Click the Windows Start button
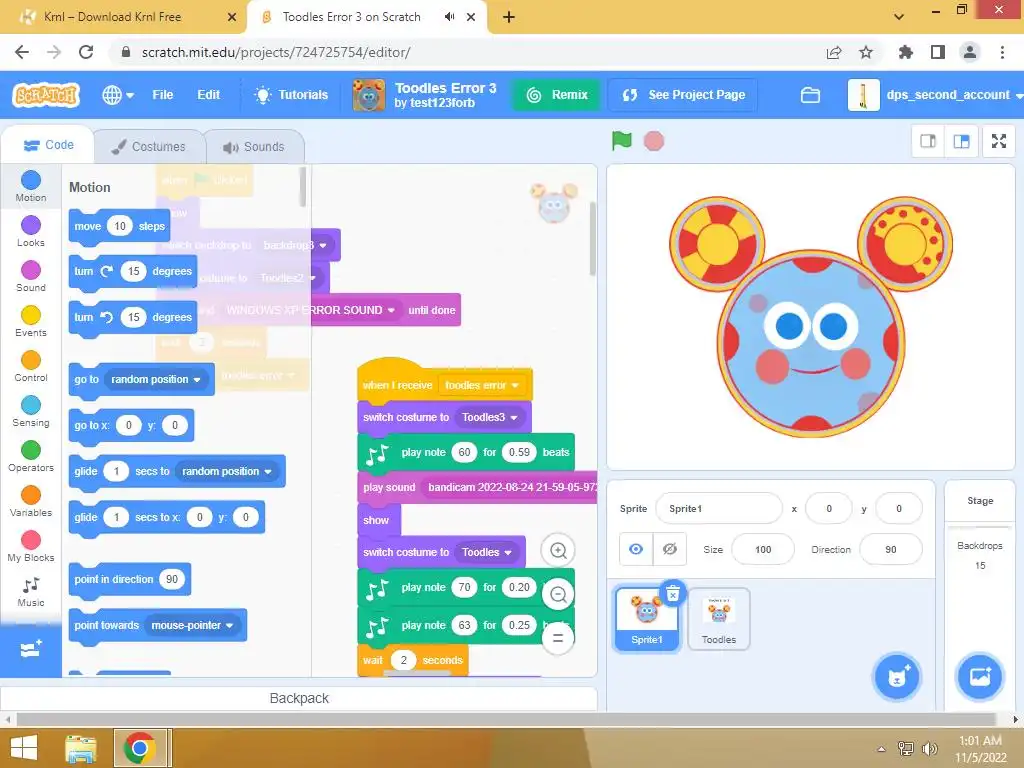 click(x=24, y=748)
